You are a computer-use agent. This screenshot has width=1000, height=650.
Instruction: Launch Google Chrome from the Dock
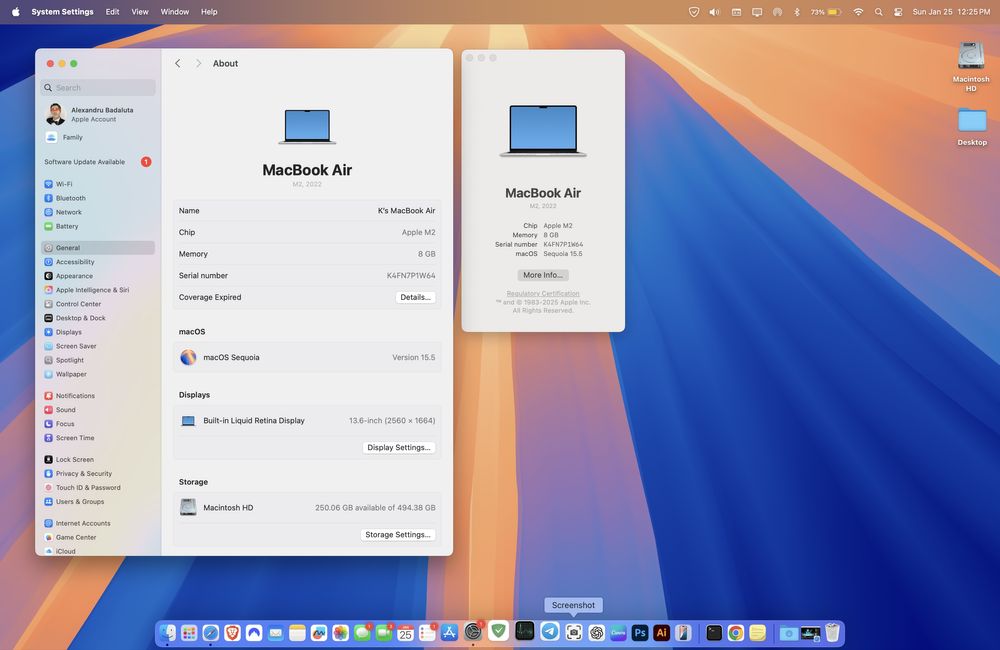pos(735,633)
